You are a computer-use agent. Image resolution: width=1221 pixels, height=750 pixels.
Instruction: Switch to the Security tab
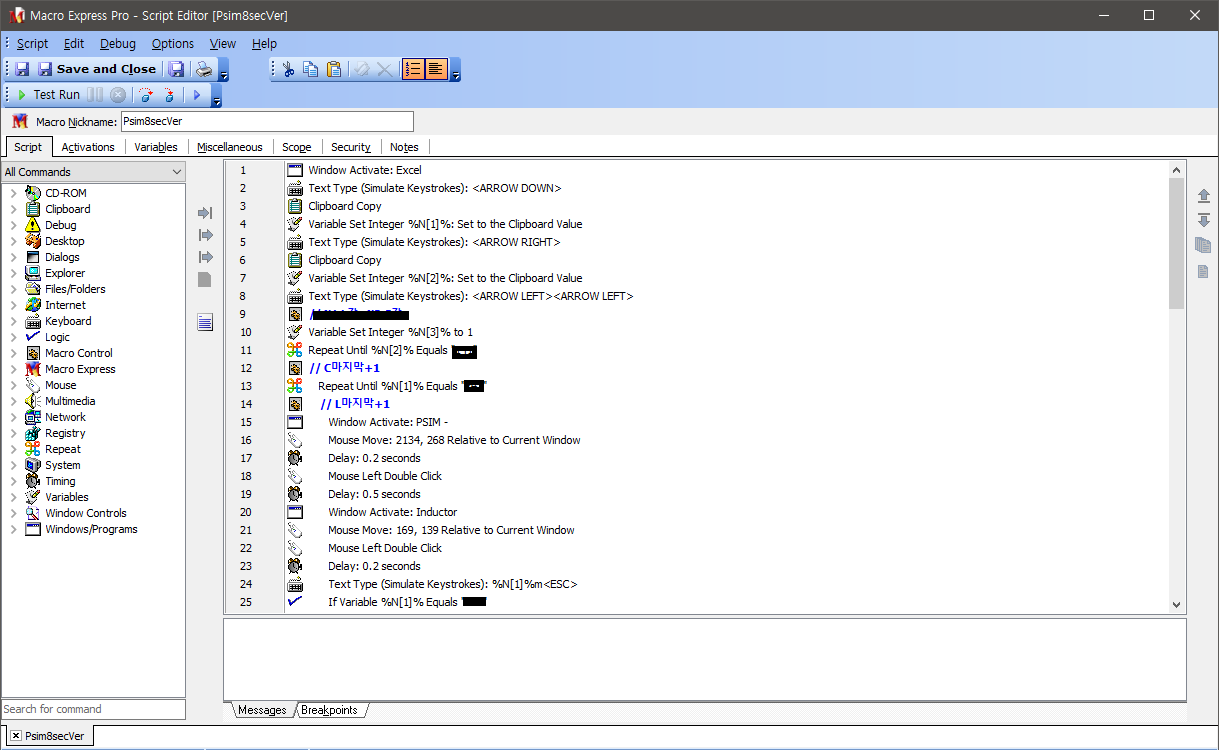pos(351,147)
